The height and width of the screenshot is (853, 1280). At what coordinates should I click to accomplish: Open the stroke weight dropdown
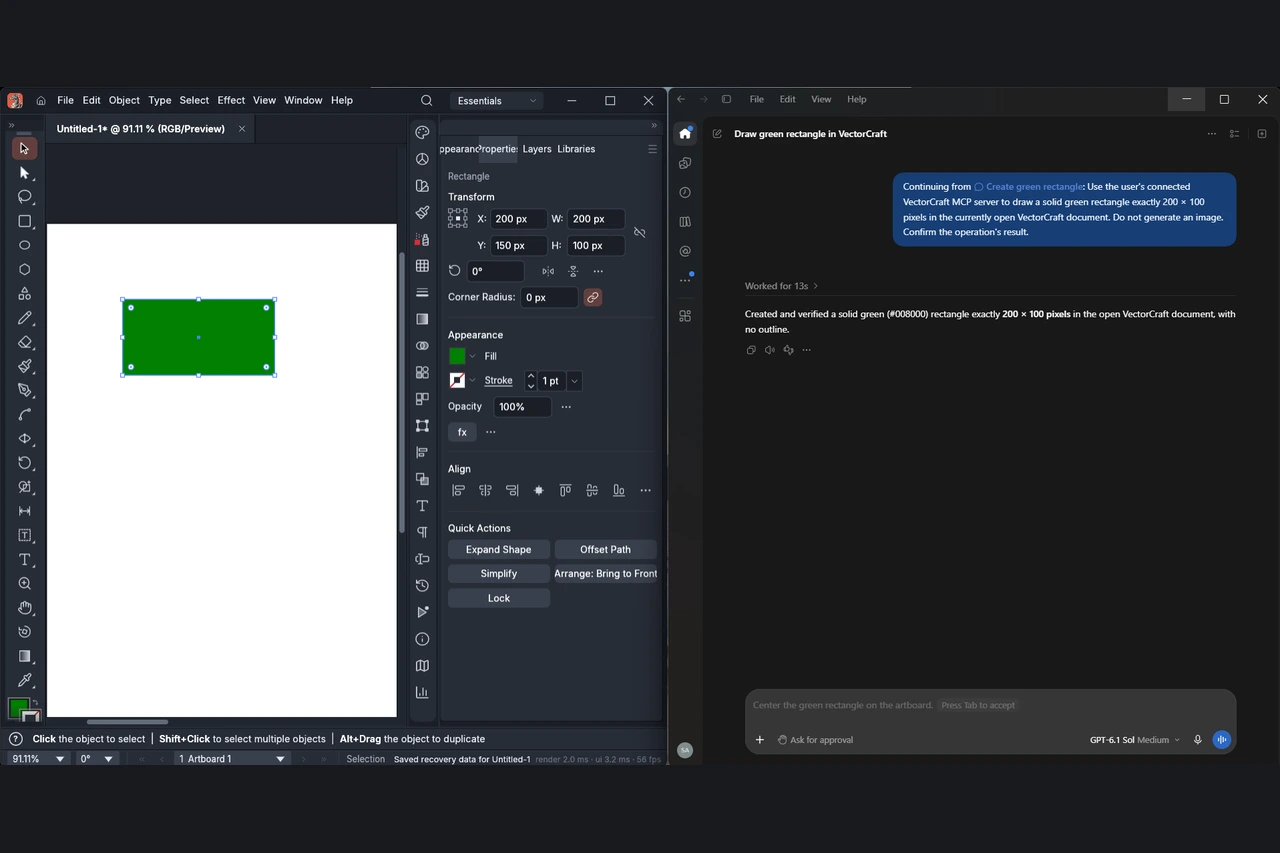(574, 381)
